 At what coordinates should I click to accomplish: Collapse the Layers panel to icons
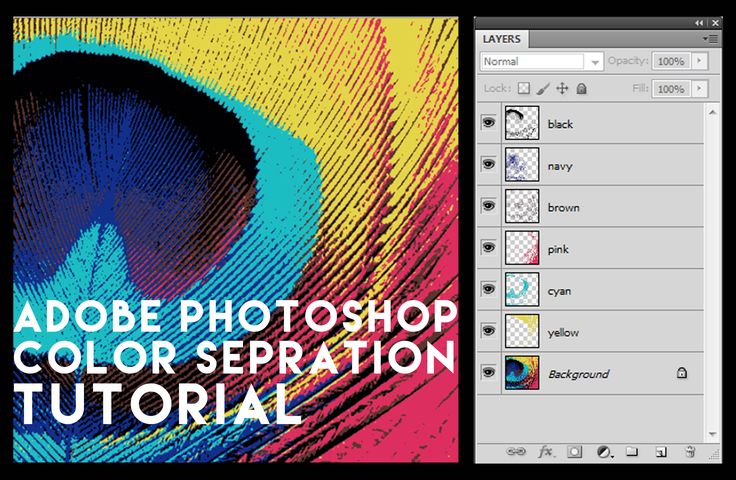click(x=699, y=23)
